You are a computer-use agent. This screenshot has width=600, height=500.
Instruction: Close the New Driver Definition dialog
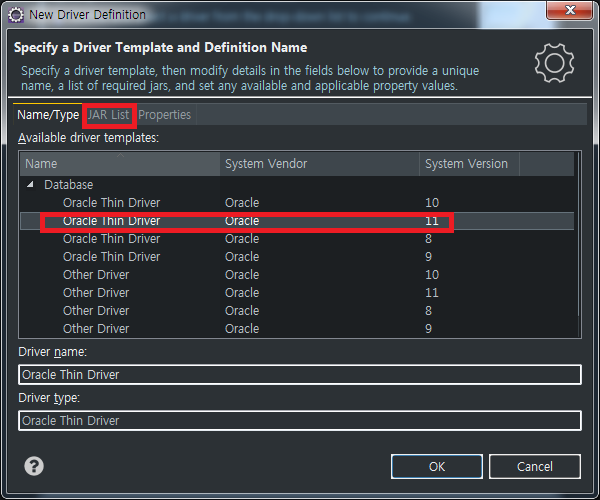(x=569, y=10)
